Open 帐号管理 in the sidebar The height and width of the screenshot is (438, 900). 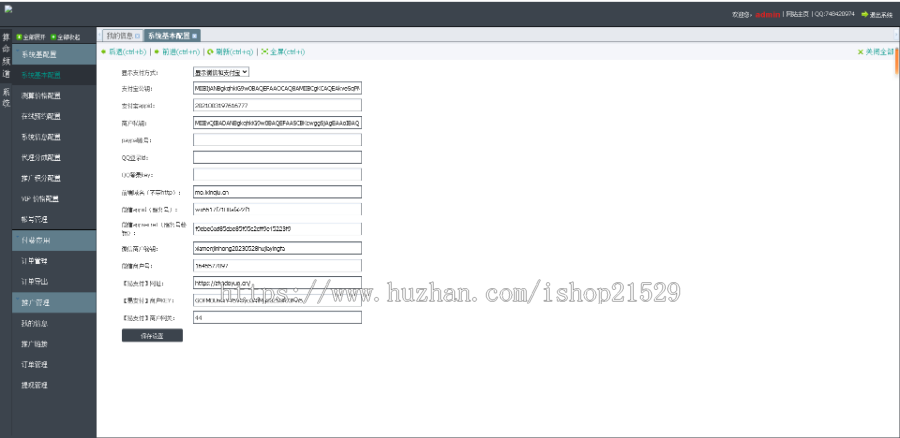click(54, 220)
